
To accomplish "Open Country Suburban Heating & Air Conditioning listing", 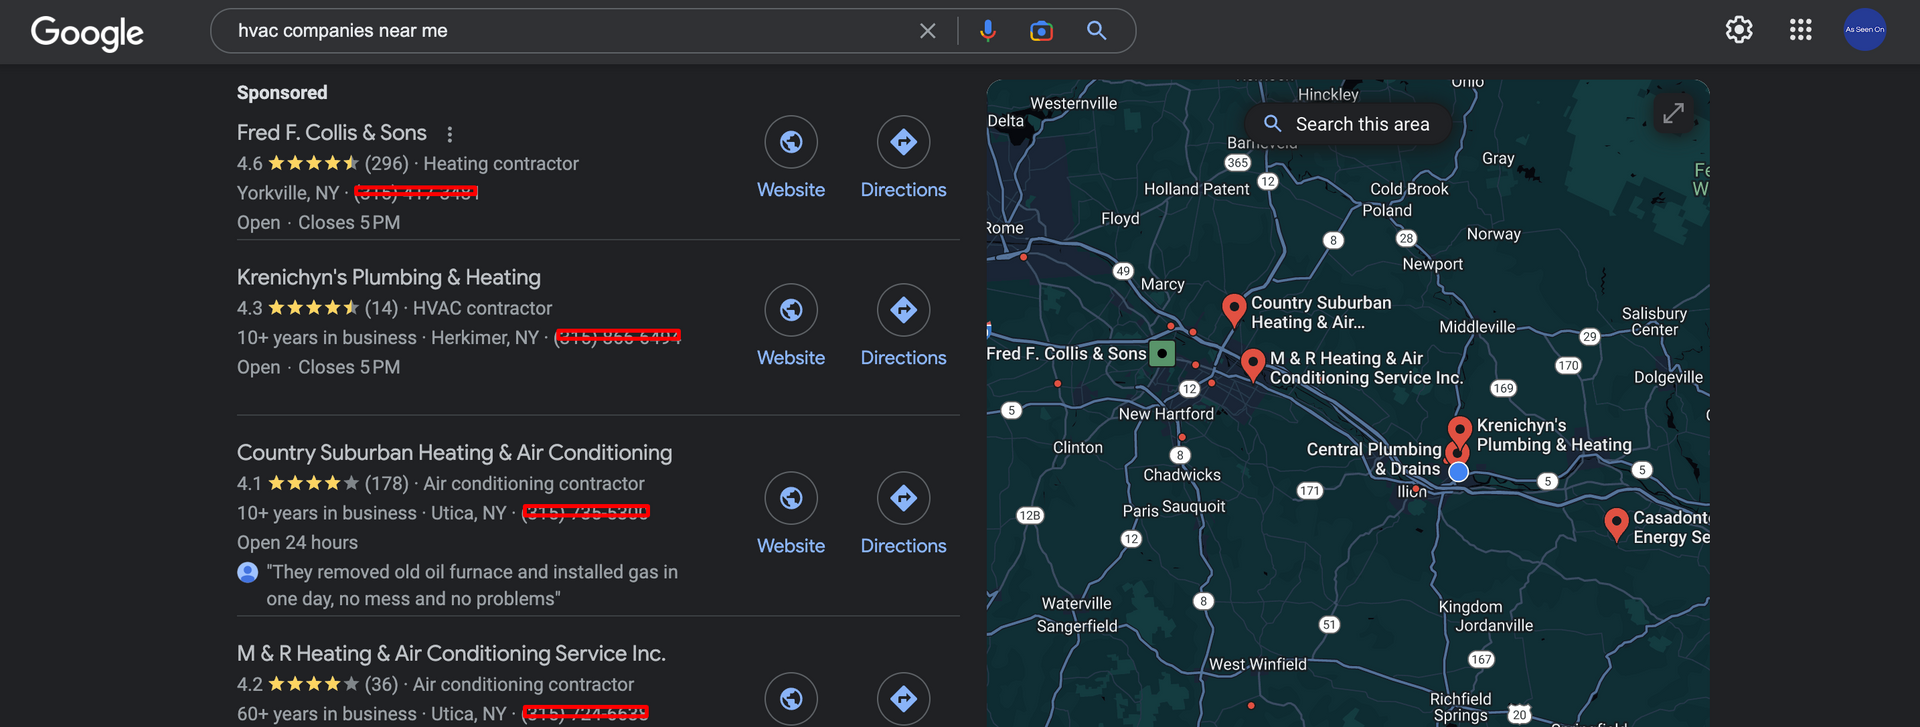I will (454, 453).
